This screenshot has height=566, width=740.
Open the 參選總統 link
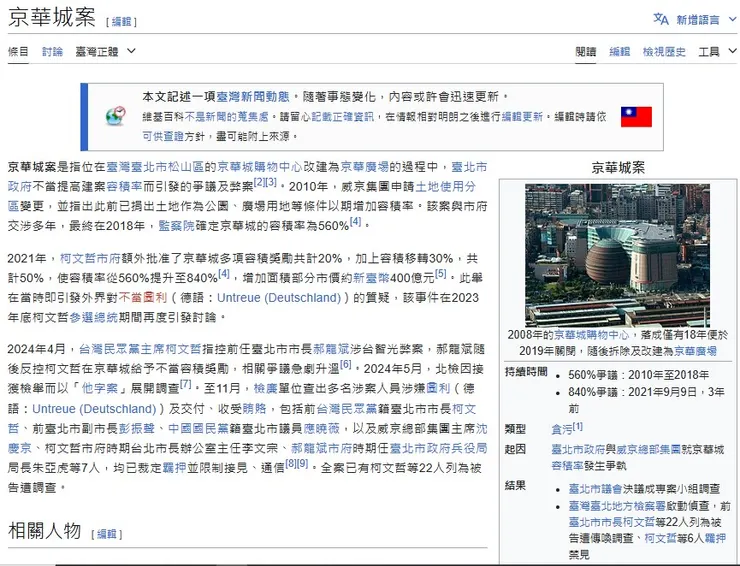[93, 317]
